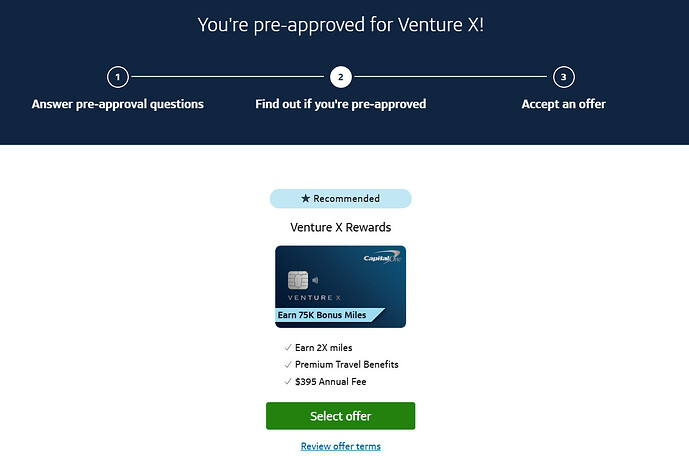Select the Answer pre-approval questions step label
The height and width of the screenshot is (456, 689).
click(118, 104)
